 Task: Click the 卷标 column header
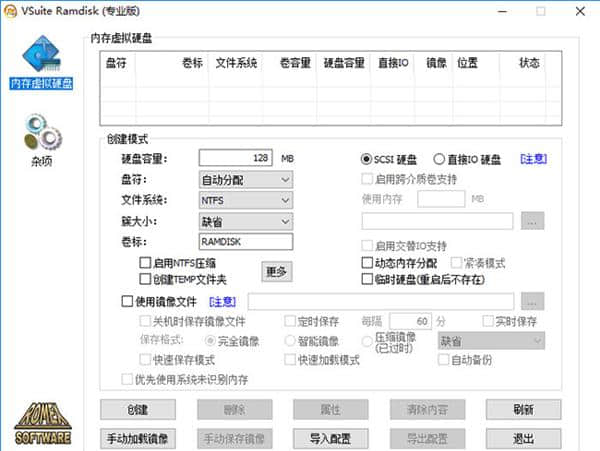click(x=192, y=62)
